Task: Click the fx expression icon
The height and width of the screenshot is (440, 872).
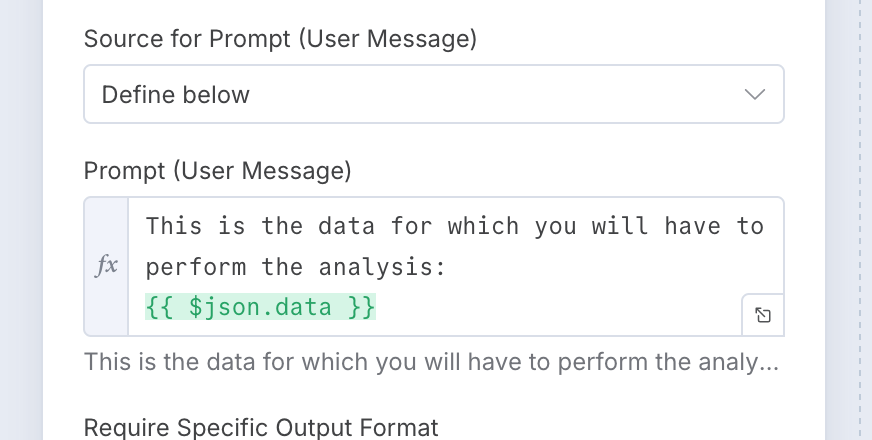Action: click(x=106, y=266)
